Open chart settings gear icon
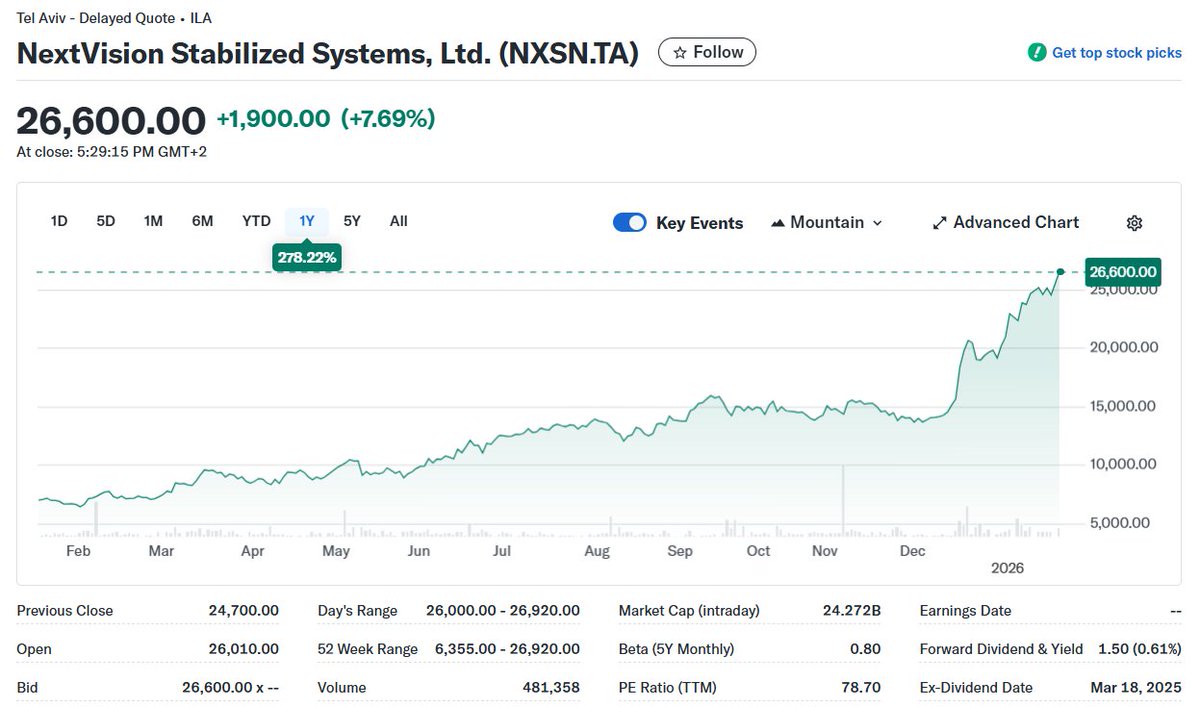Screen dimensions: 1200x707 pos(1134,223)
